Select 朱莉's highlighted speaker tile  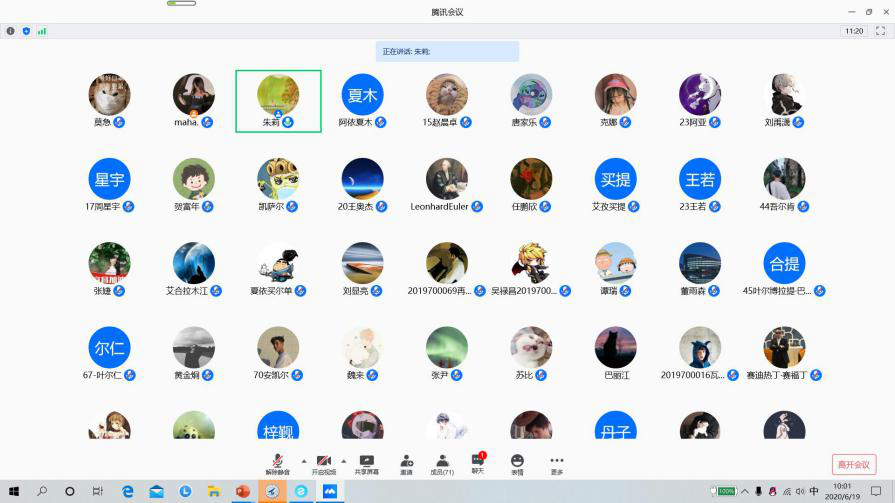pyautogui.click(x=278, y=101)
